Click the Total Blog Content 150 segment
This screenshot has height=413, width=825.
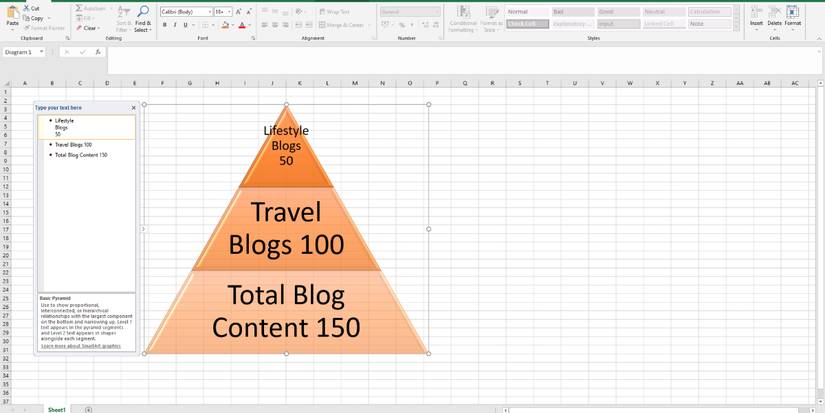(x=286, y=311)
